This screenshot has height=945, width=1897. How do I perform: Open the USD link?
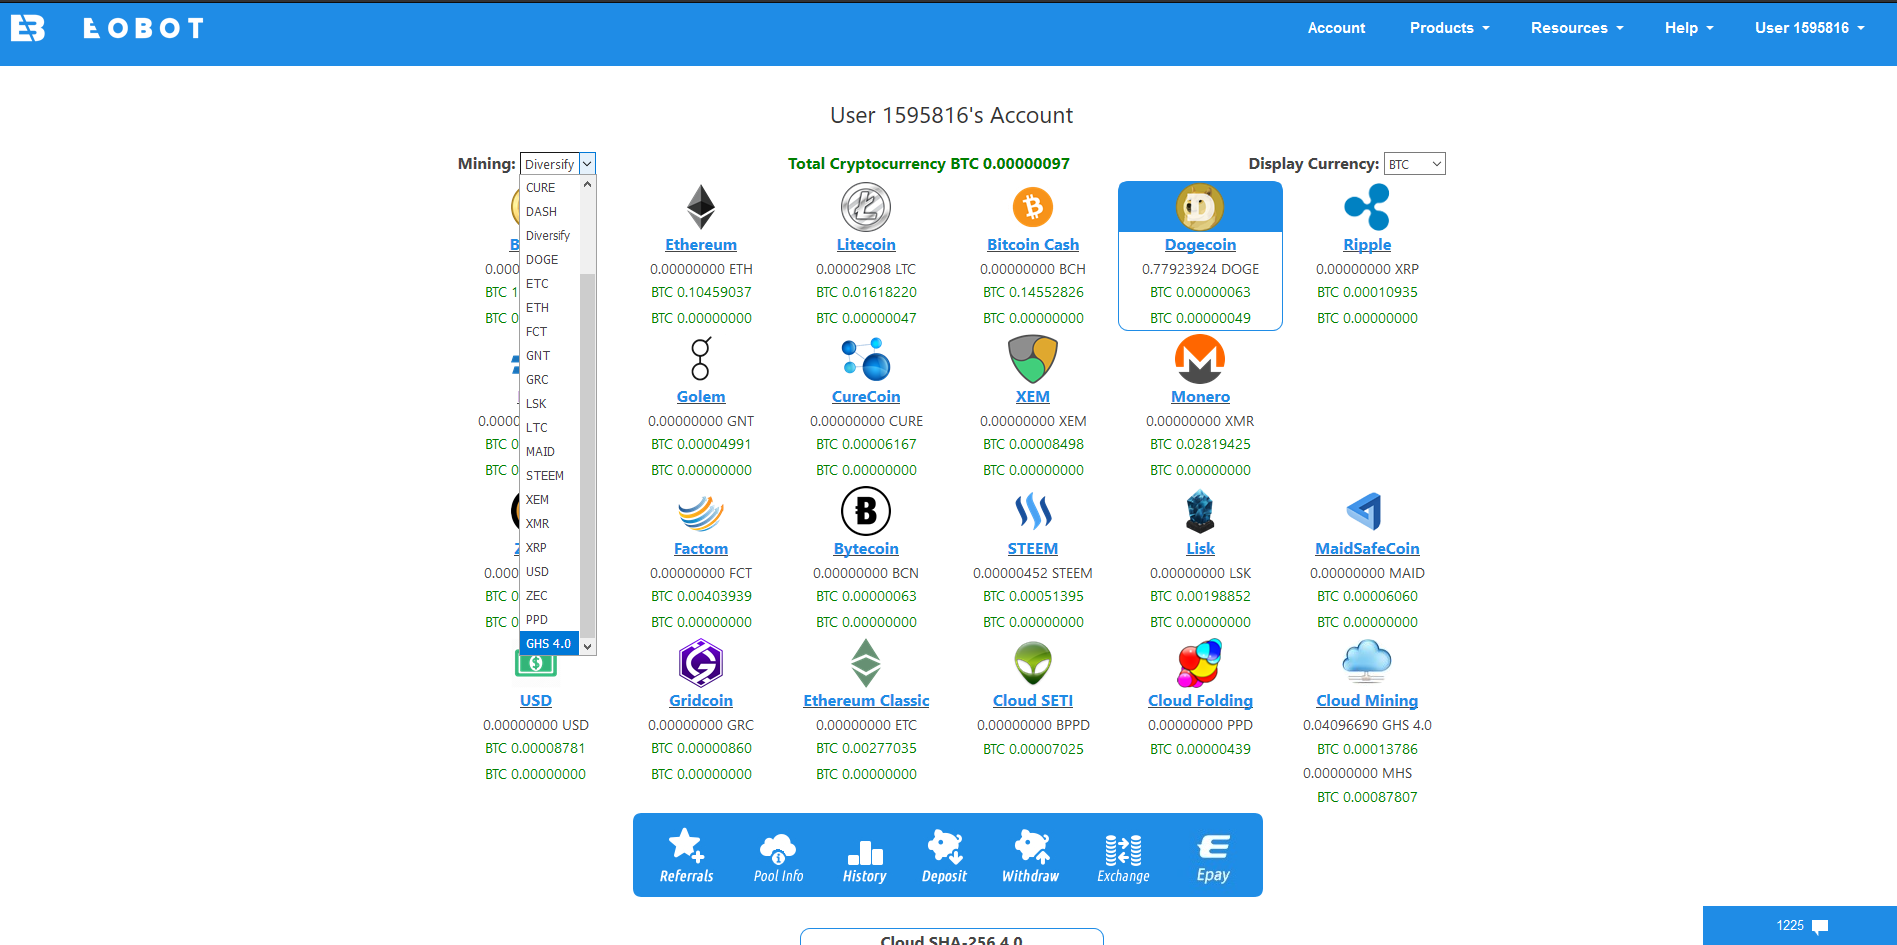coord(536,701)
